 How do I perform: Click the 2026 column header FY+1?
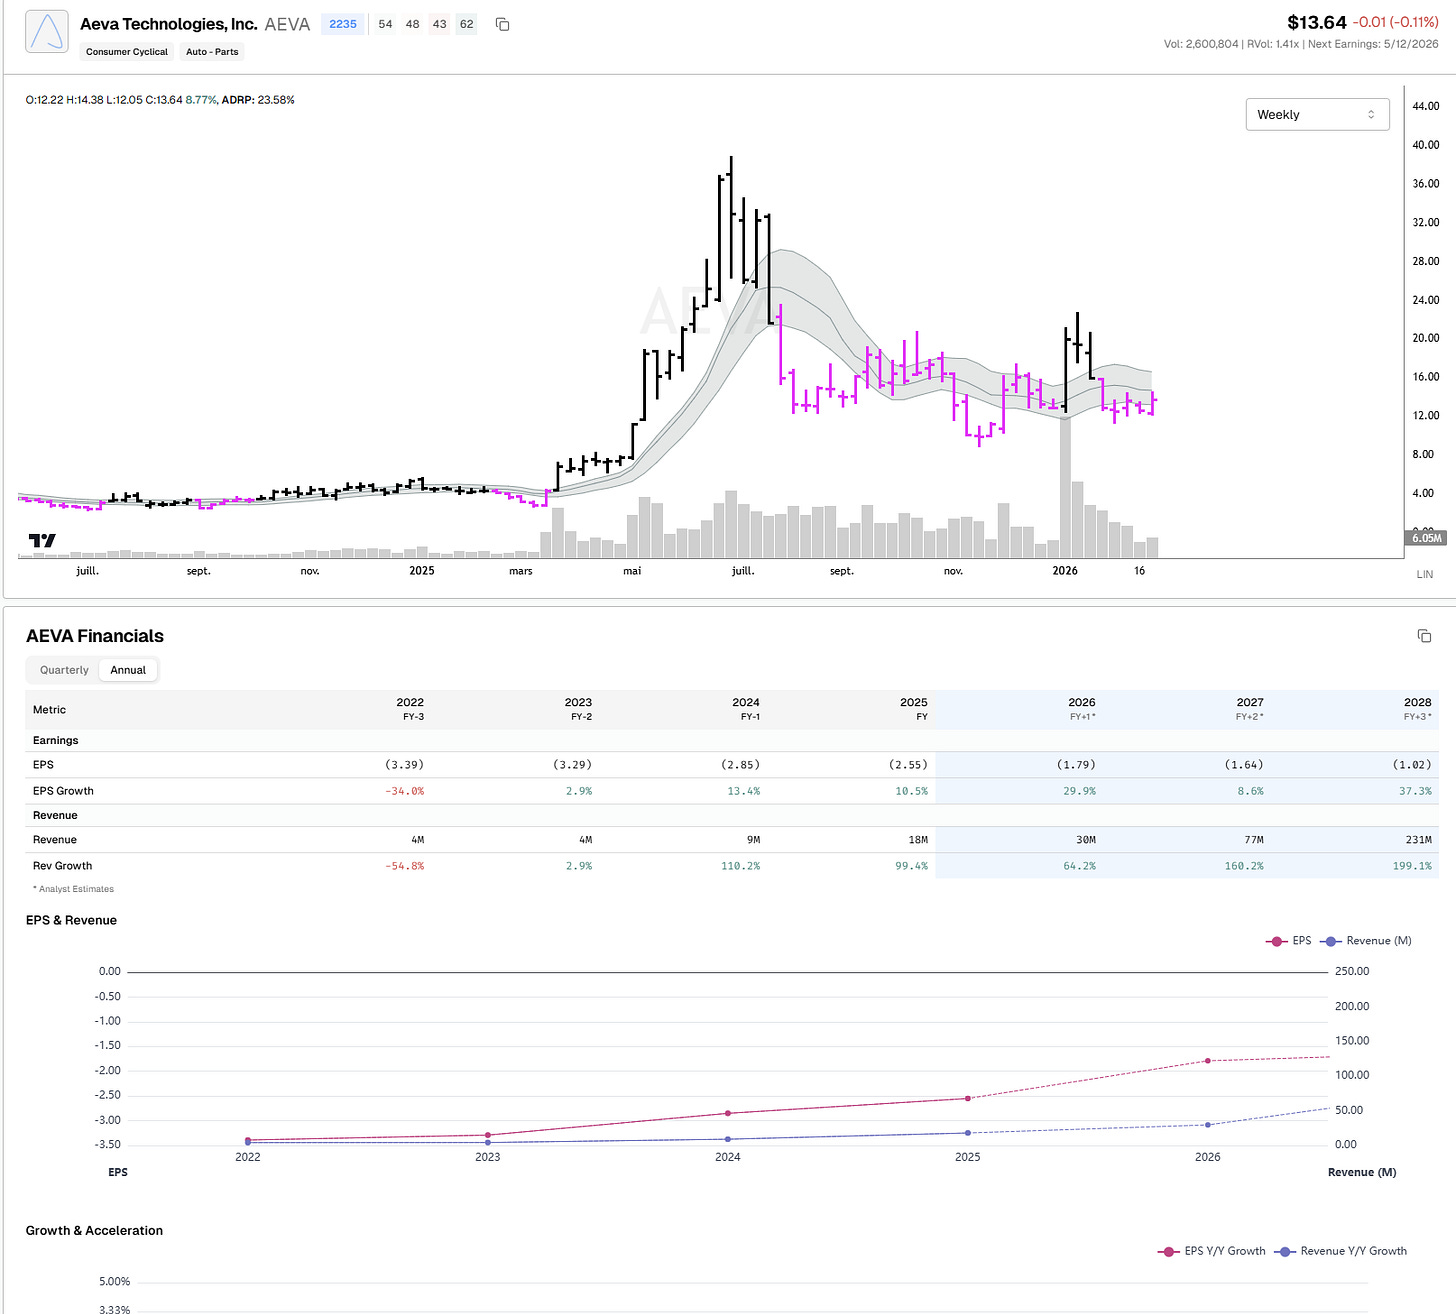coord(1081,709)
